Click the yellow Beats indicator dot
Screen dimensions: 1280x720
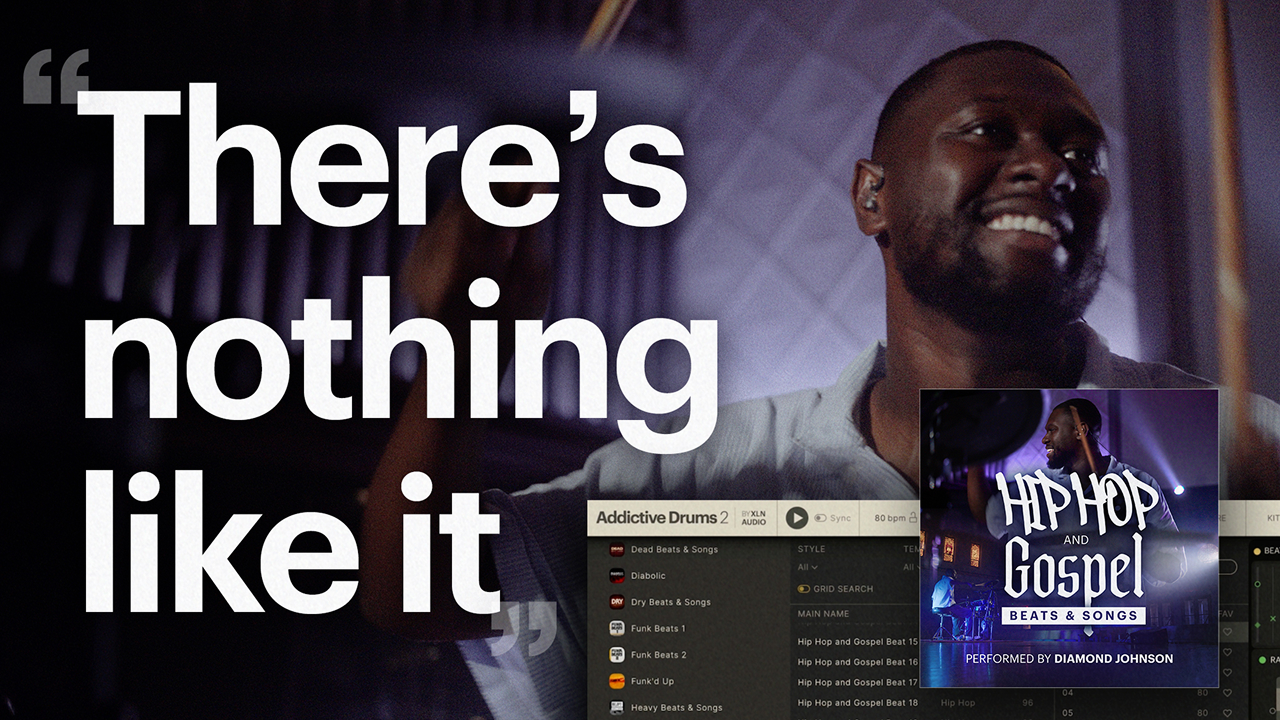(x=1256, y=550)
